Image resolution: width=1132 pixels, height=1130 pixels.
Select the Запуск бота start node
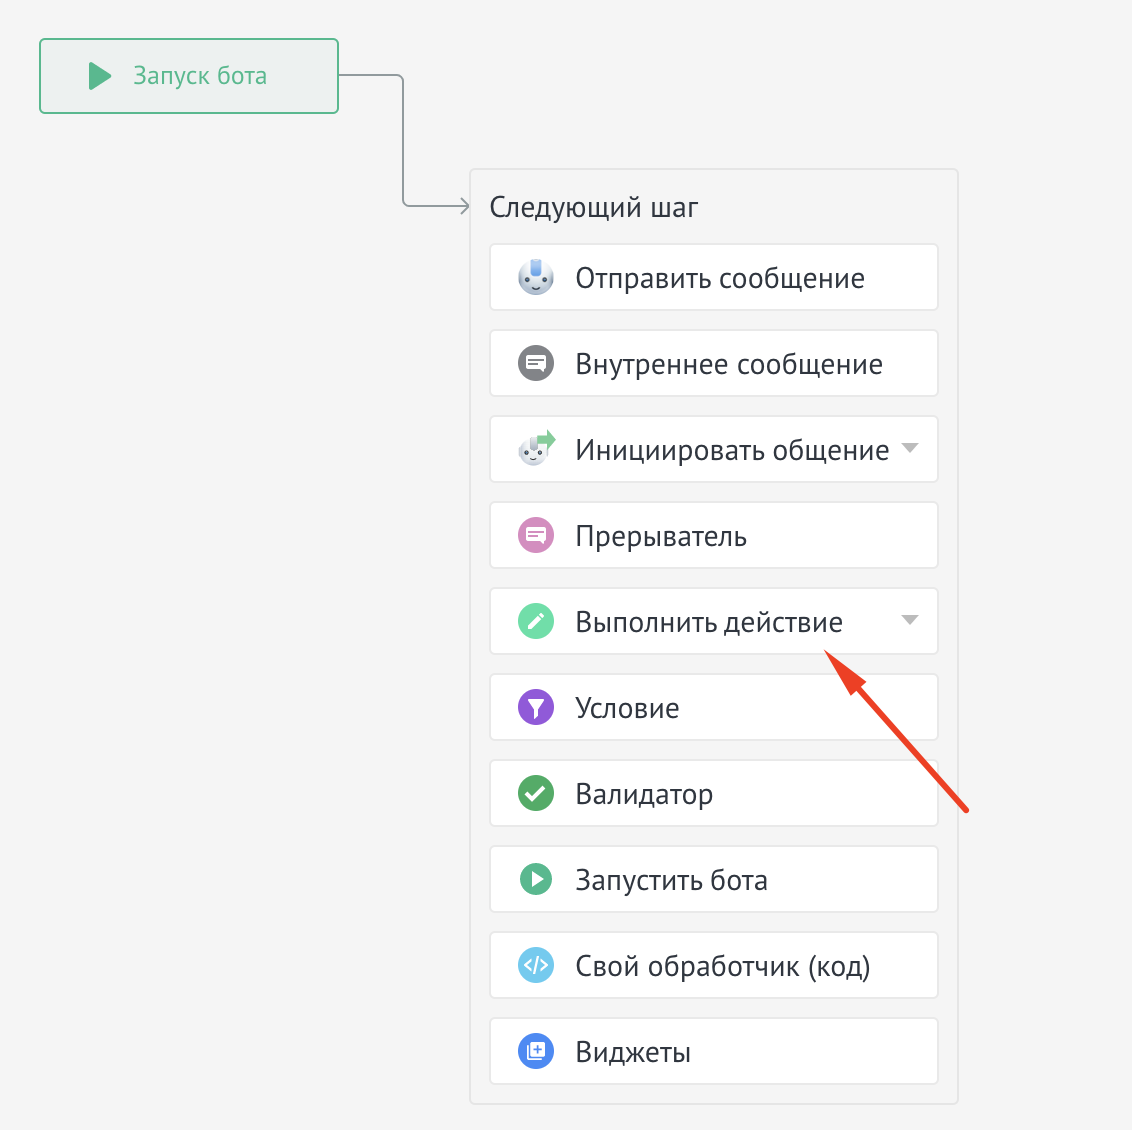(x=189, y=76)
